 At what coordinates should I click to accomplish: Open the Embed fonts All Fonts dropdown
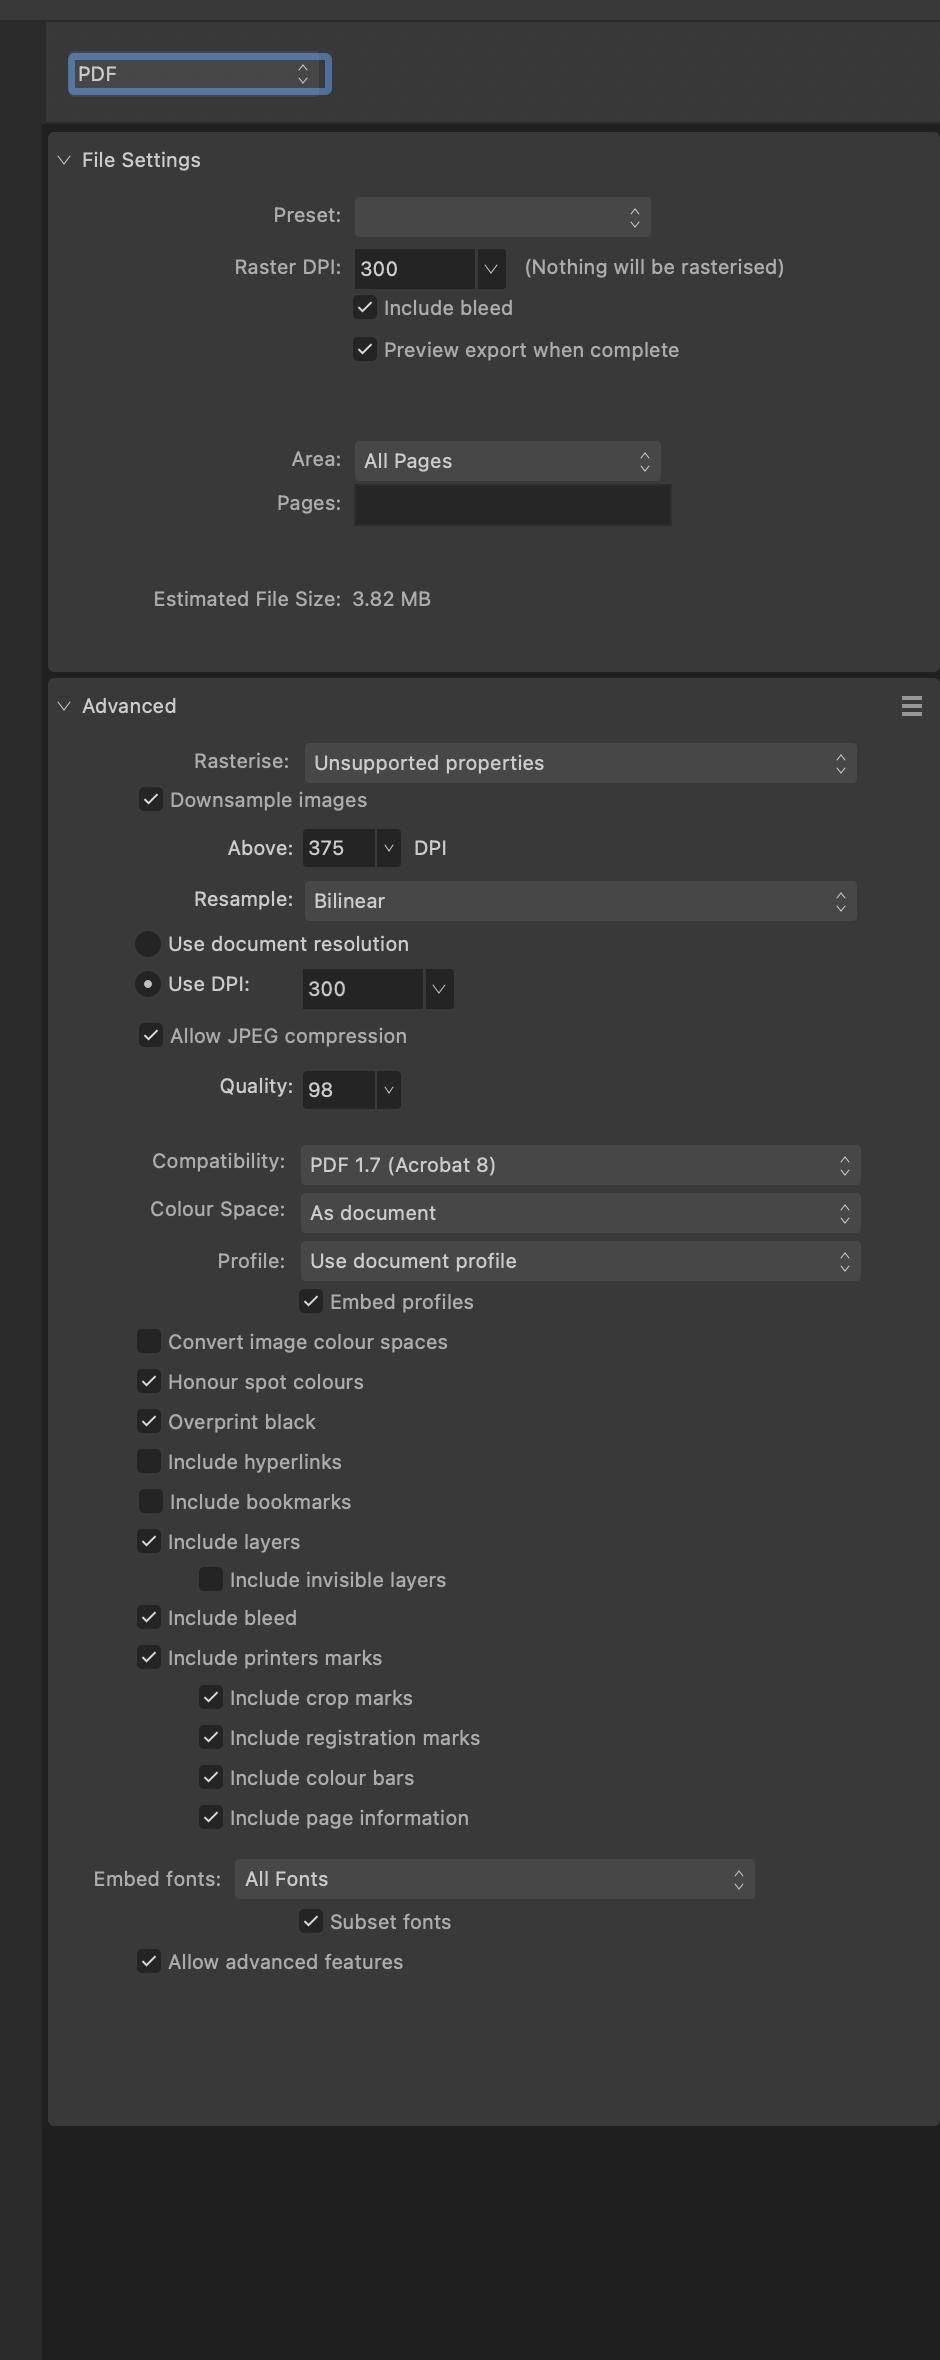(494, 1879)
